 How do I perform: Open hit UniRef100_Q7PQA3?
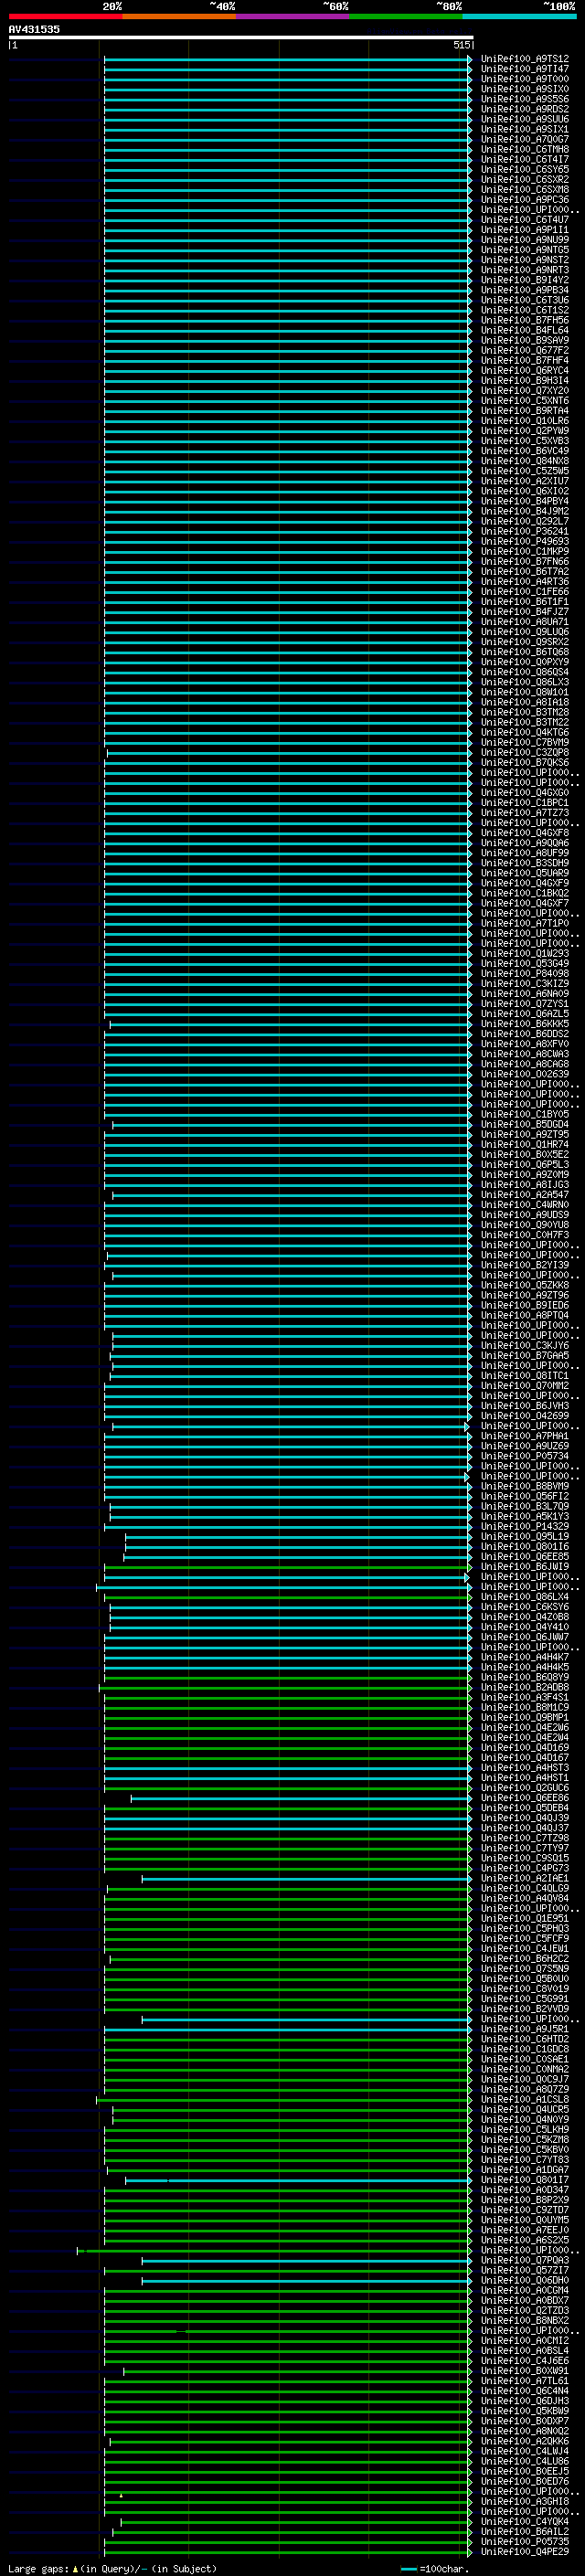point(524,2260)
